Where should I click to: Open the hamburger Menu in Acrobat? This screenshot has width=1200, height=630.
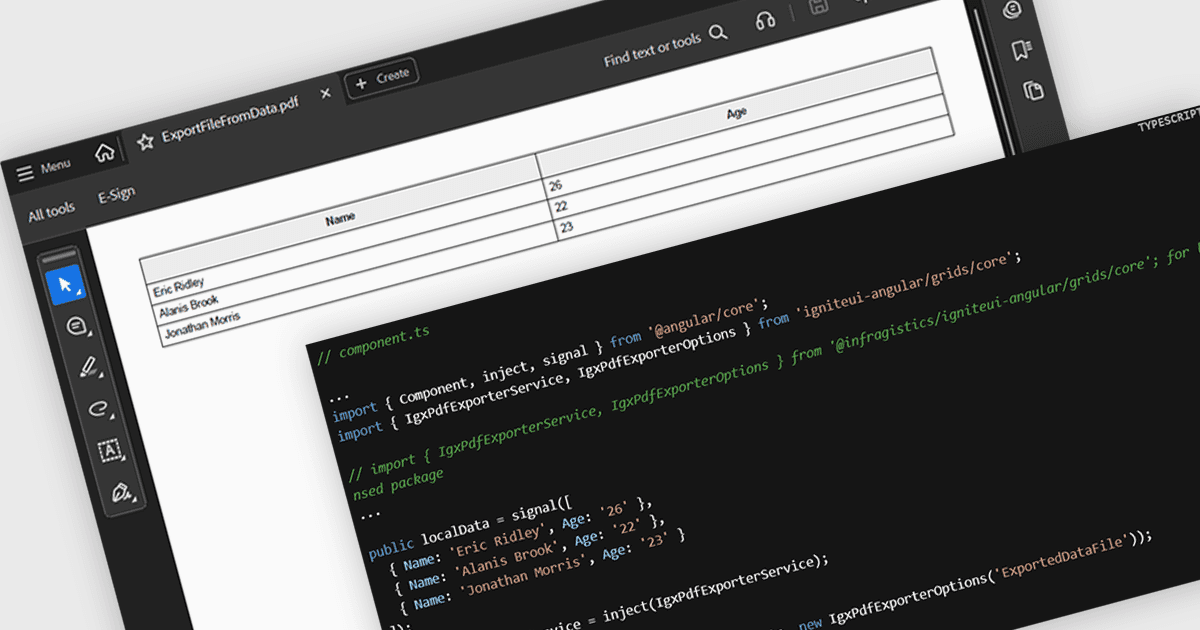pyautogui.click(x=44, y=169)
